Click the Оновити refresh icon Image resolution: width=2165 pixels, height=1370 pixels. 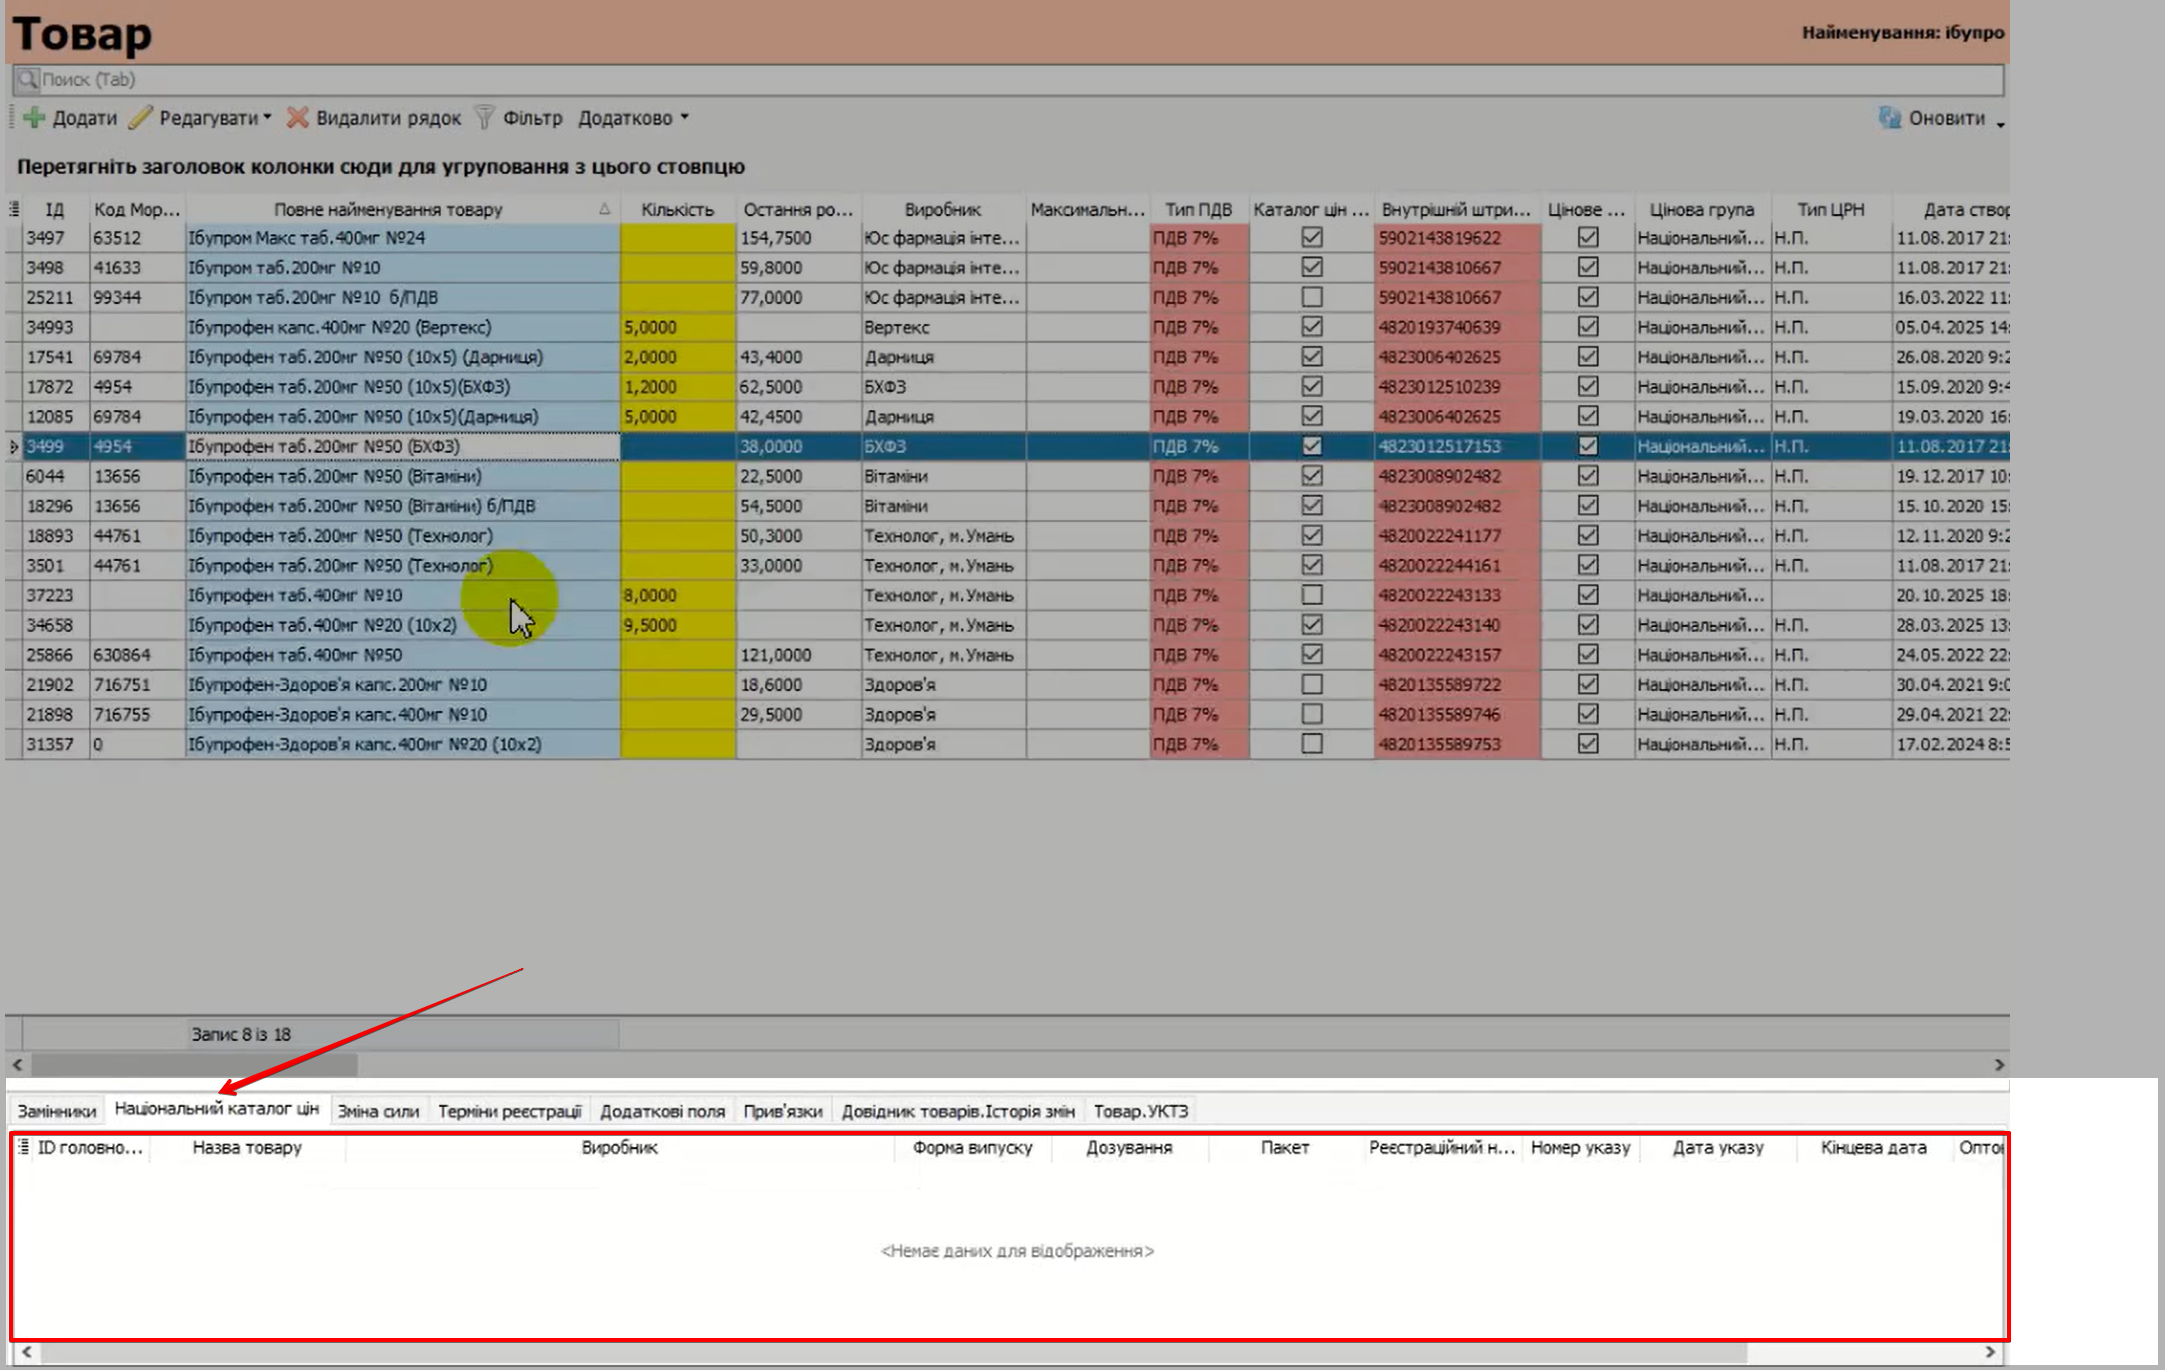(1888, 118)
